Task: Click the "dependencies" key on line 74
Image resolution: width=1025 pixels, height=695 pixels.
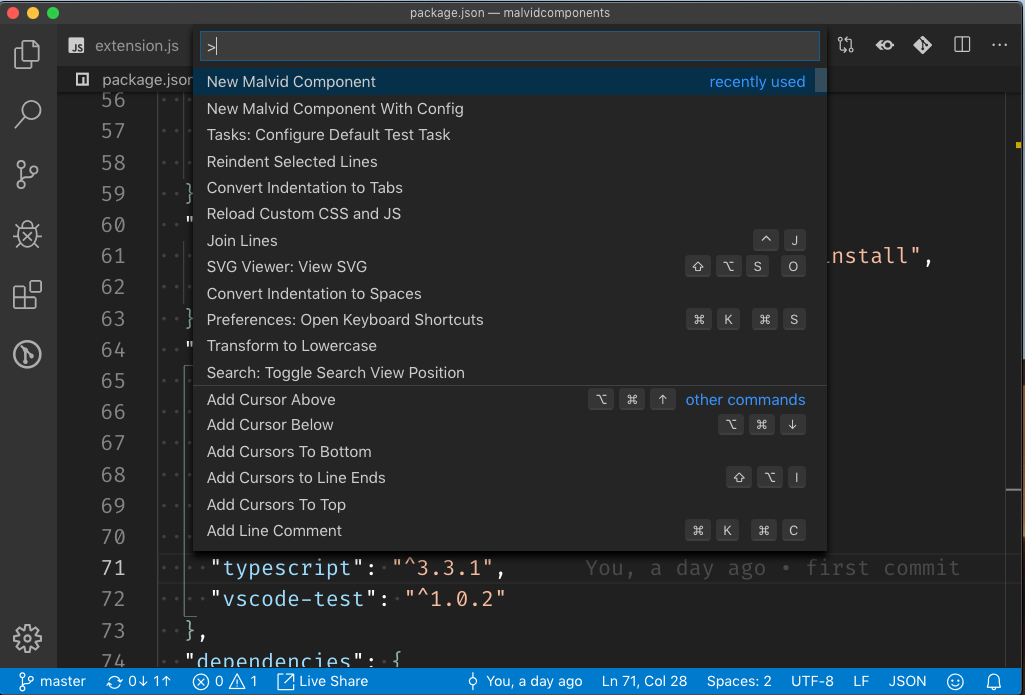Action: coord(275,660)
